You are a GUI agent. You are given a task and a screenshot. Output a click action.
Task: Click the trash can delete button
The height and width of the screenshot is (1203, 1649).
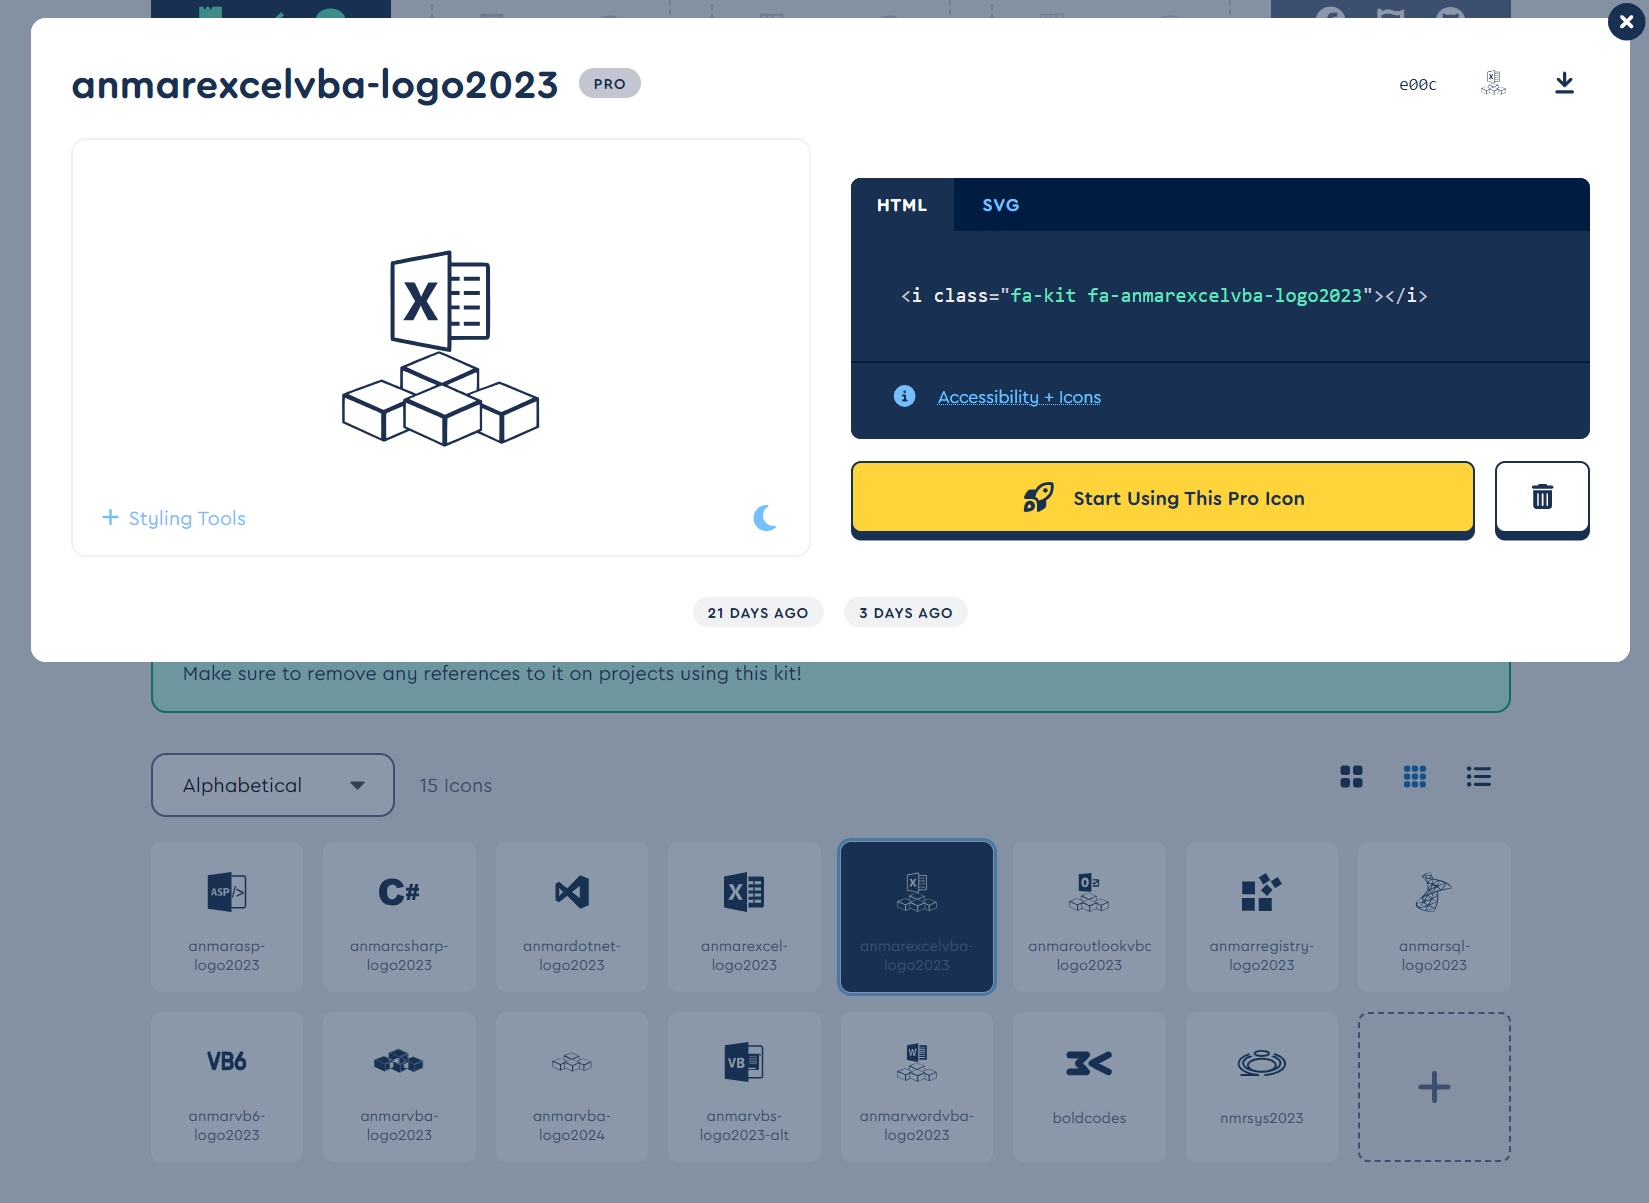(1541, 497)
